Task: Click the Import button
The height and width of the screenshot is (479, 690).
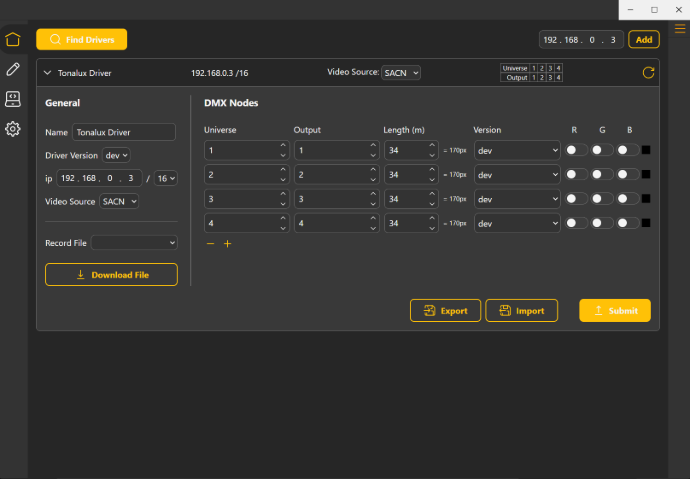Action: tap(521, 311)
